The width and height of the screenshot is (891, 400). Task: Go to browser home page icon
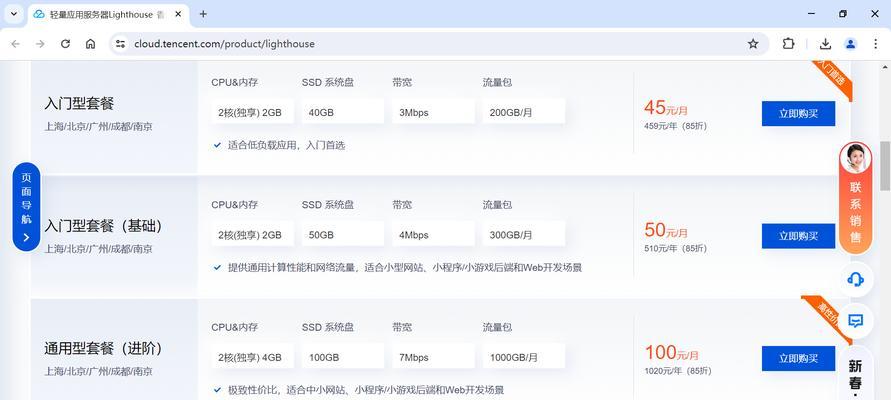tap(90, 44)
